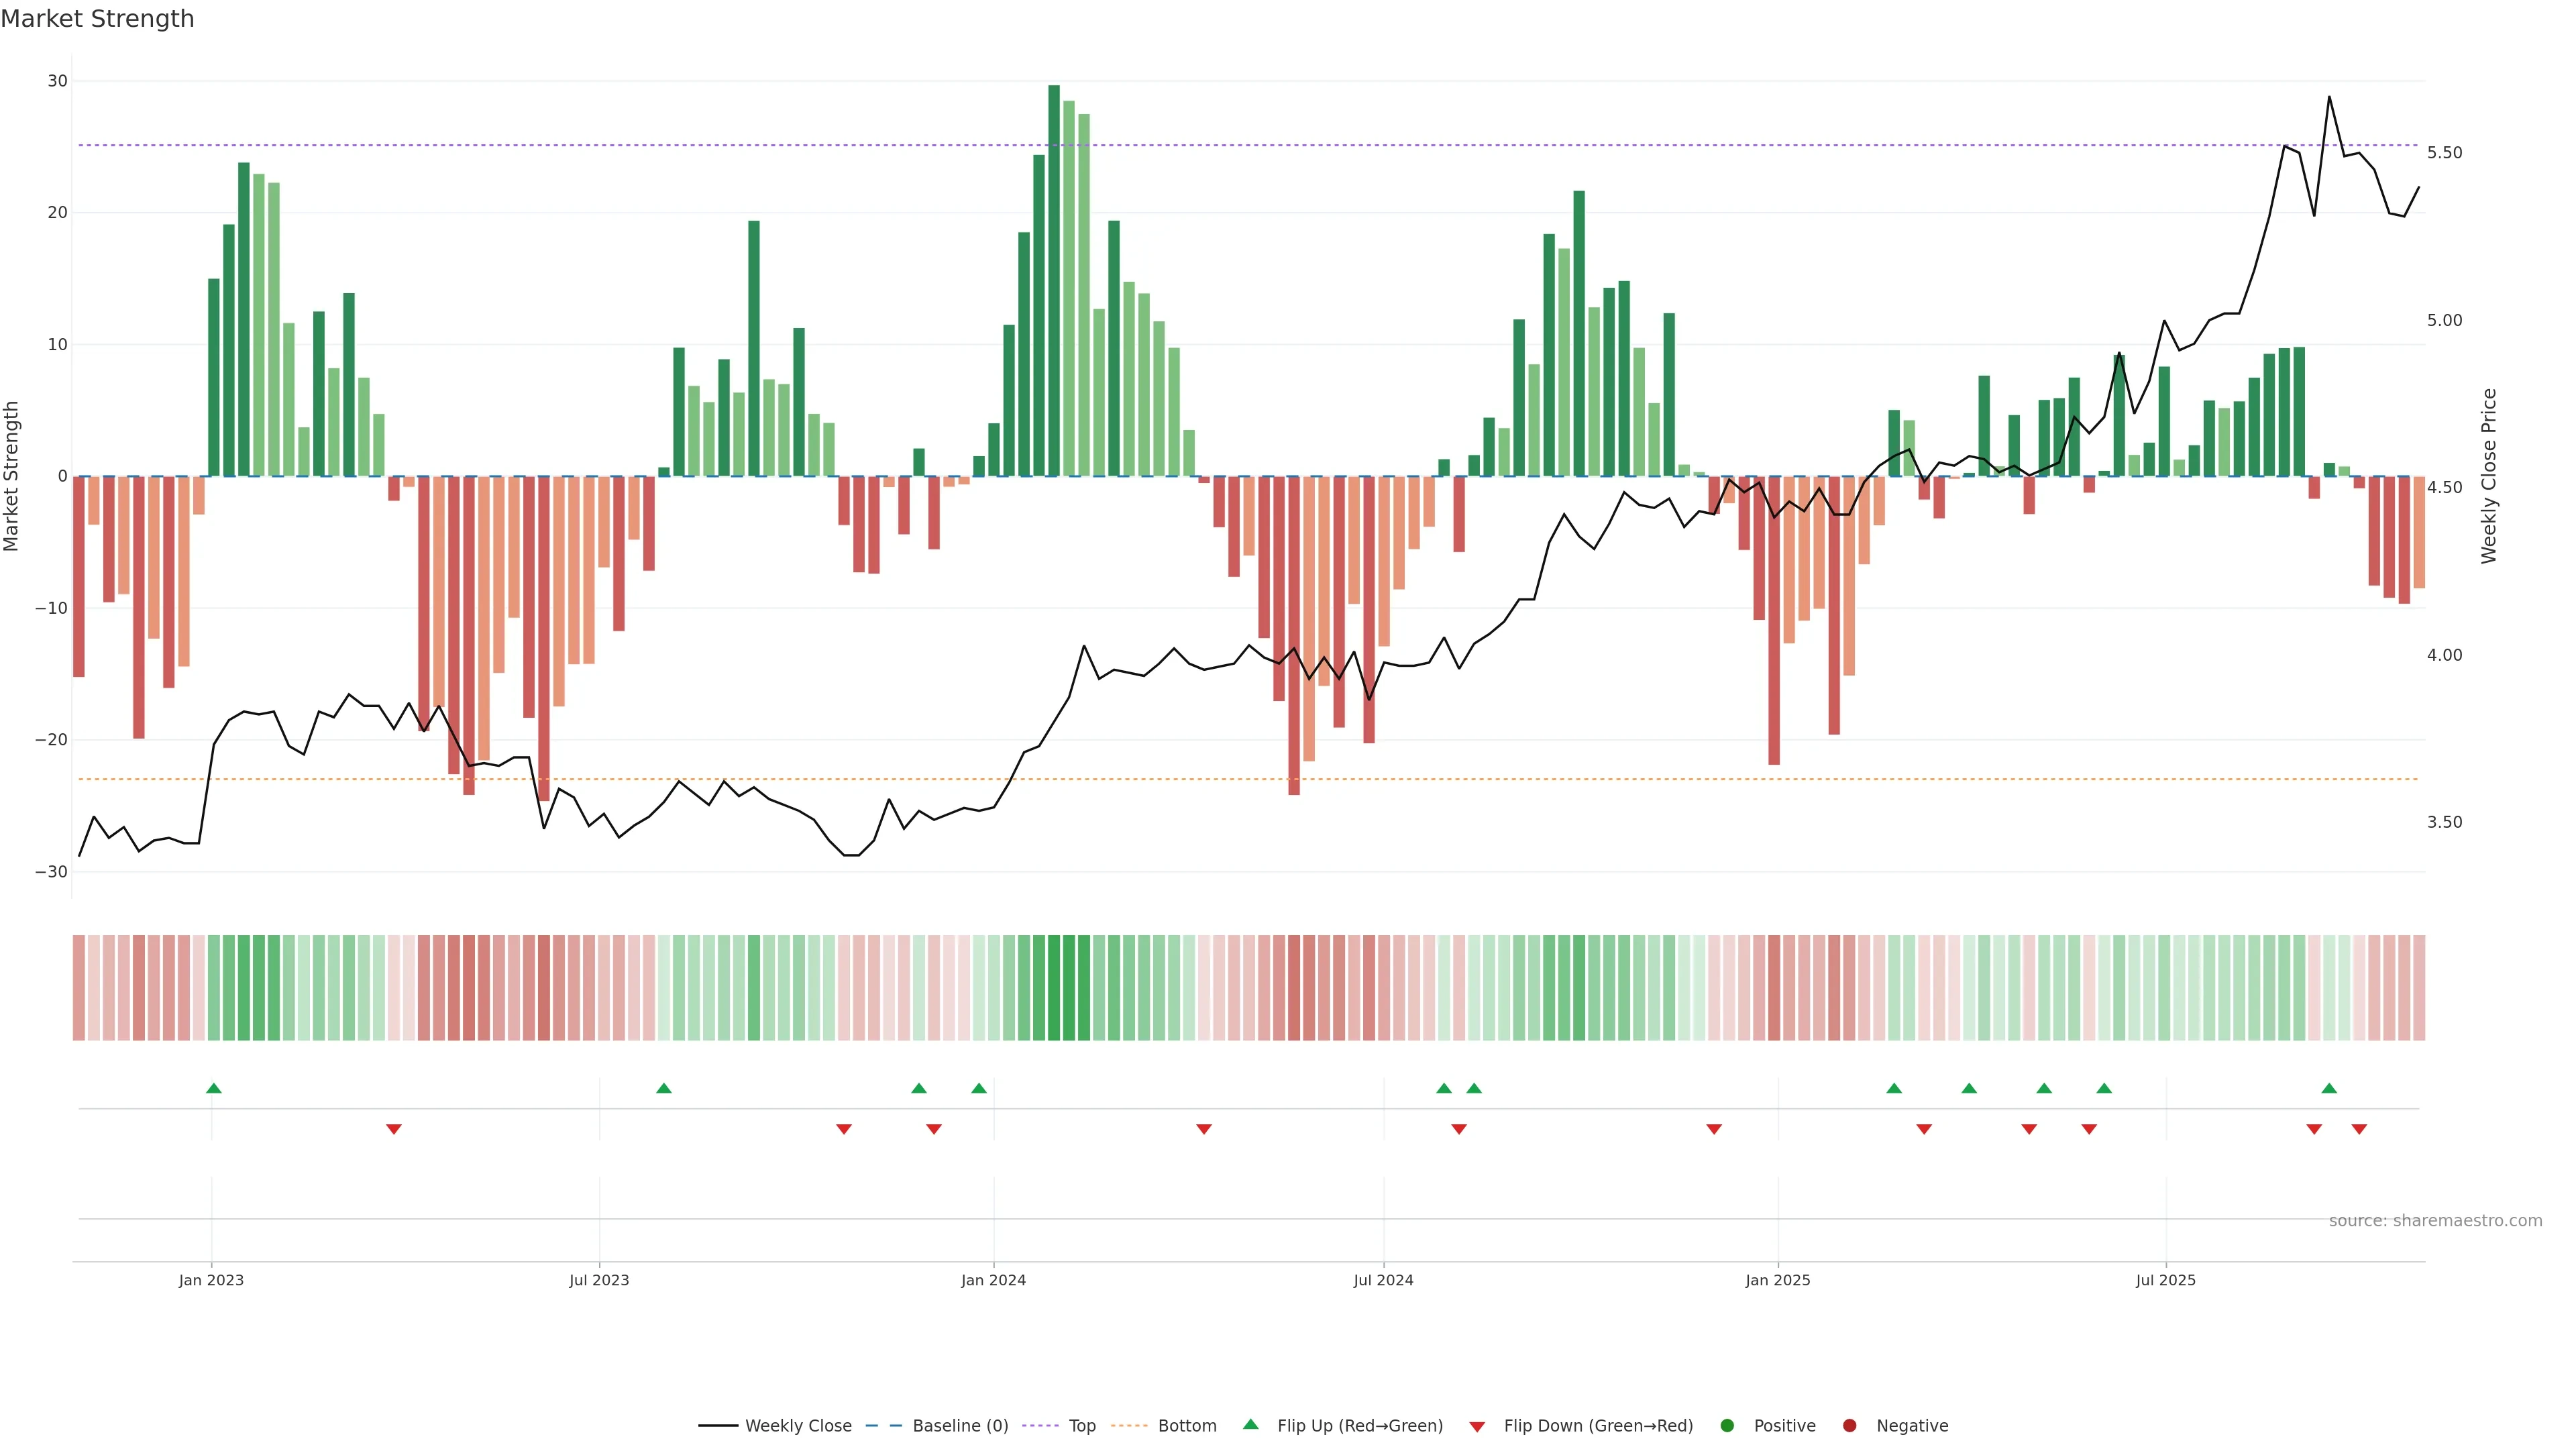Click the Weekly Close Price axis title

coord(2489,476)
